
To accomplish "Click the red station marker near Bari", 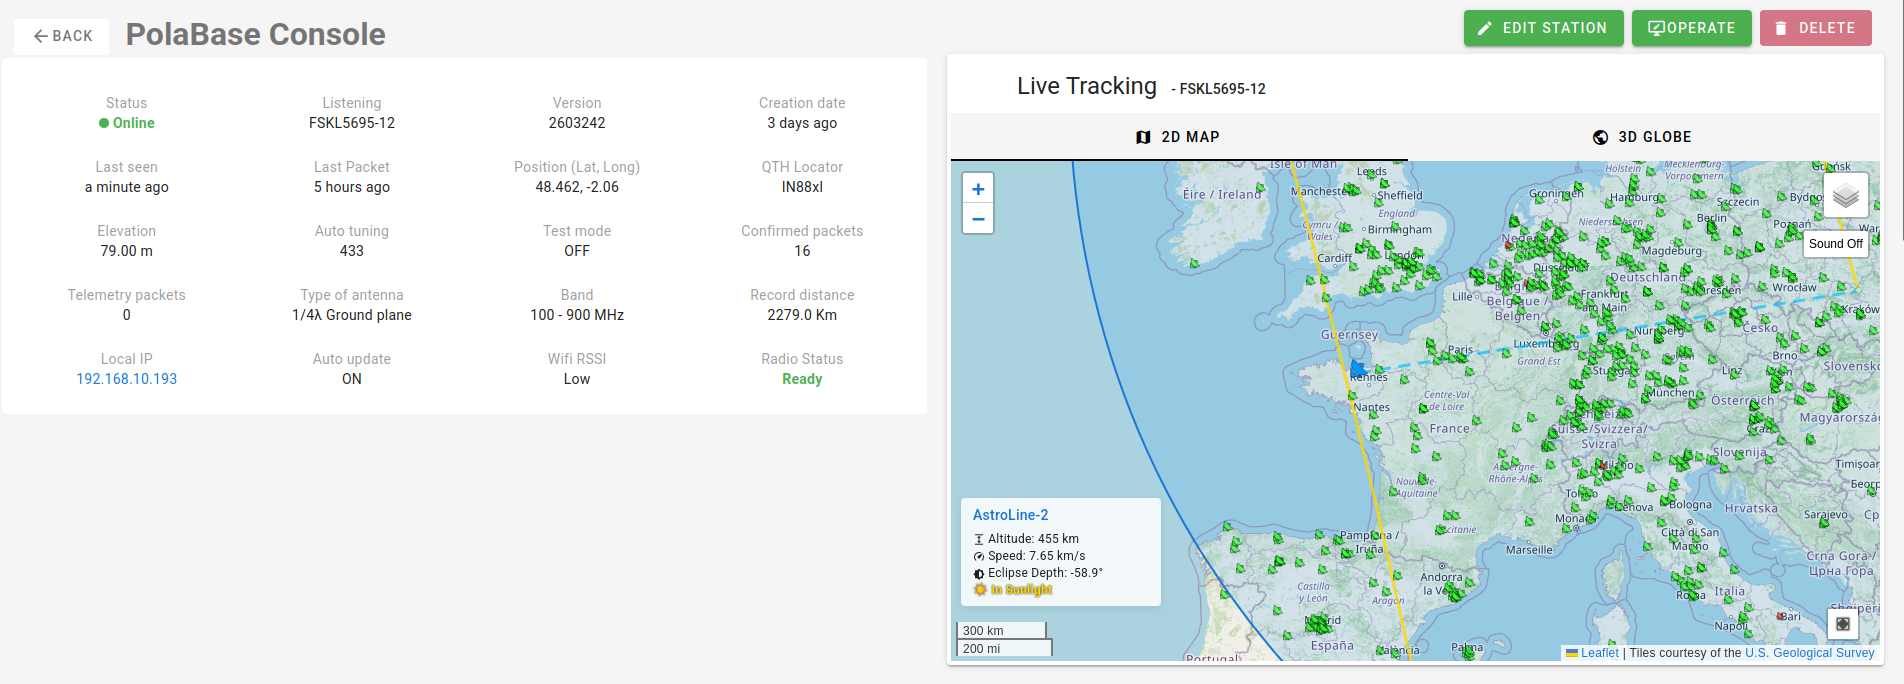I will [1779, 616].
